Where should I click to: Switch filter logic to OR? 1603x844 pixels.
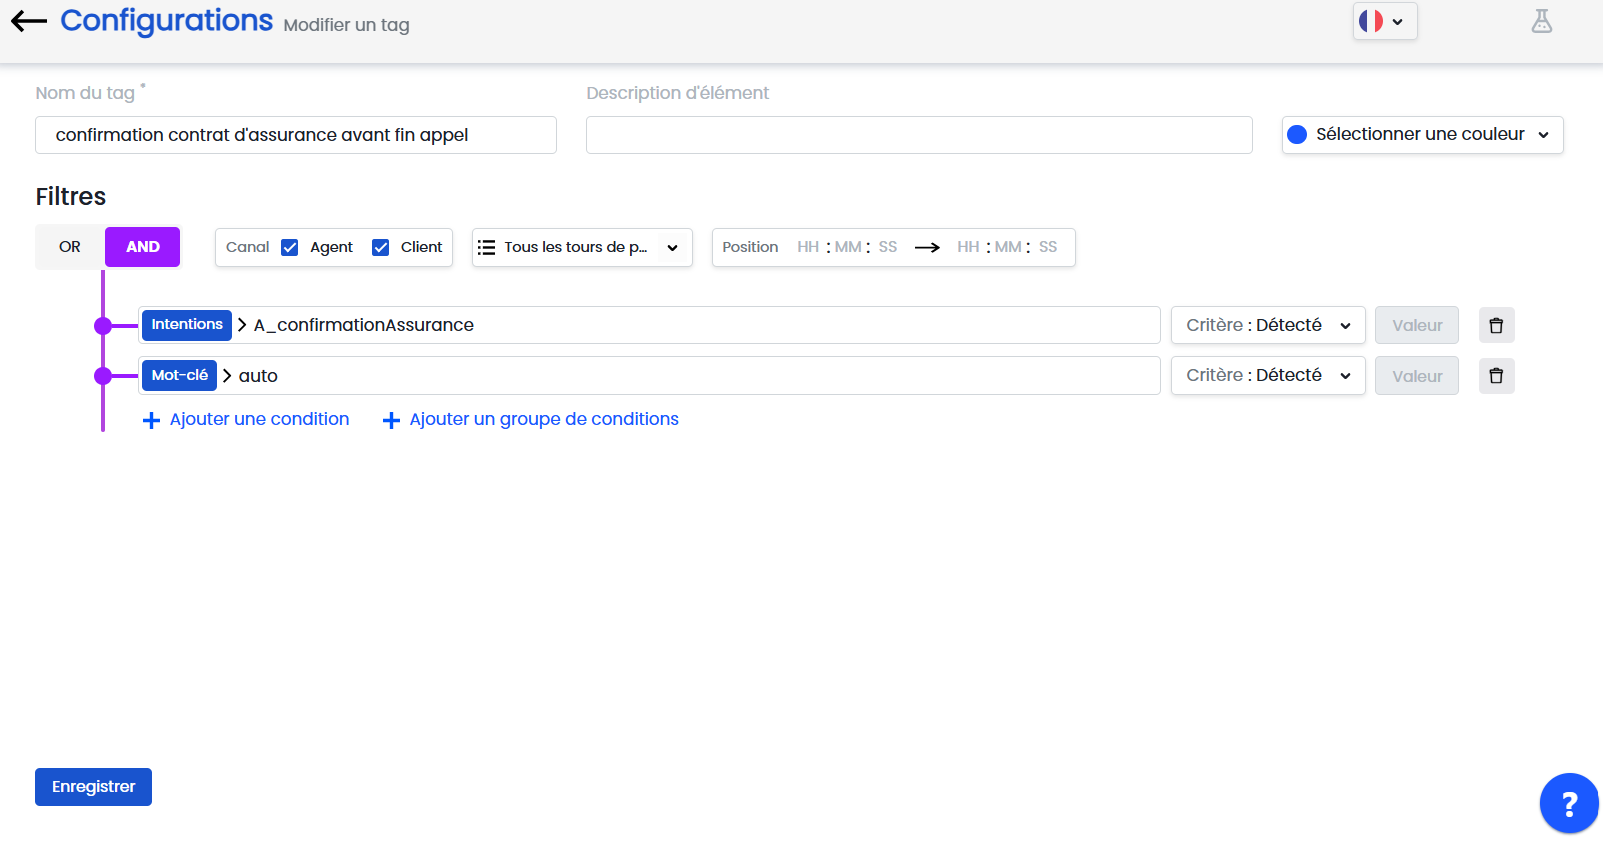(x=70, y=247)
